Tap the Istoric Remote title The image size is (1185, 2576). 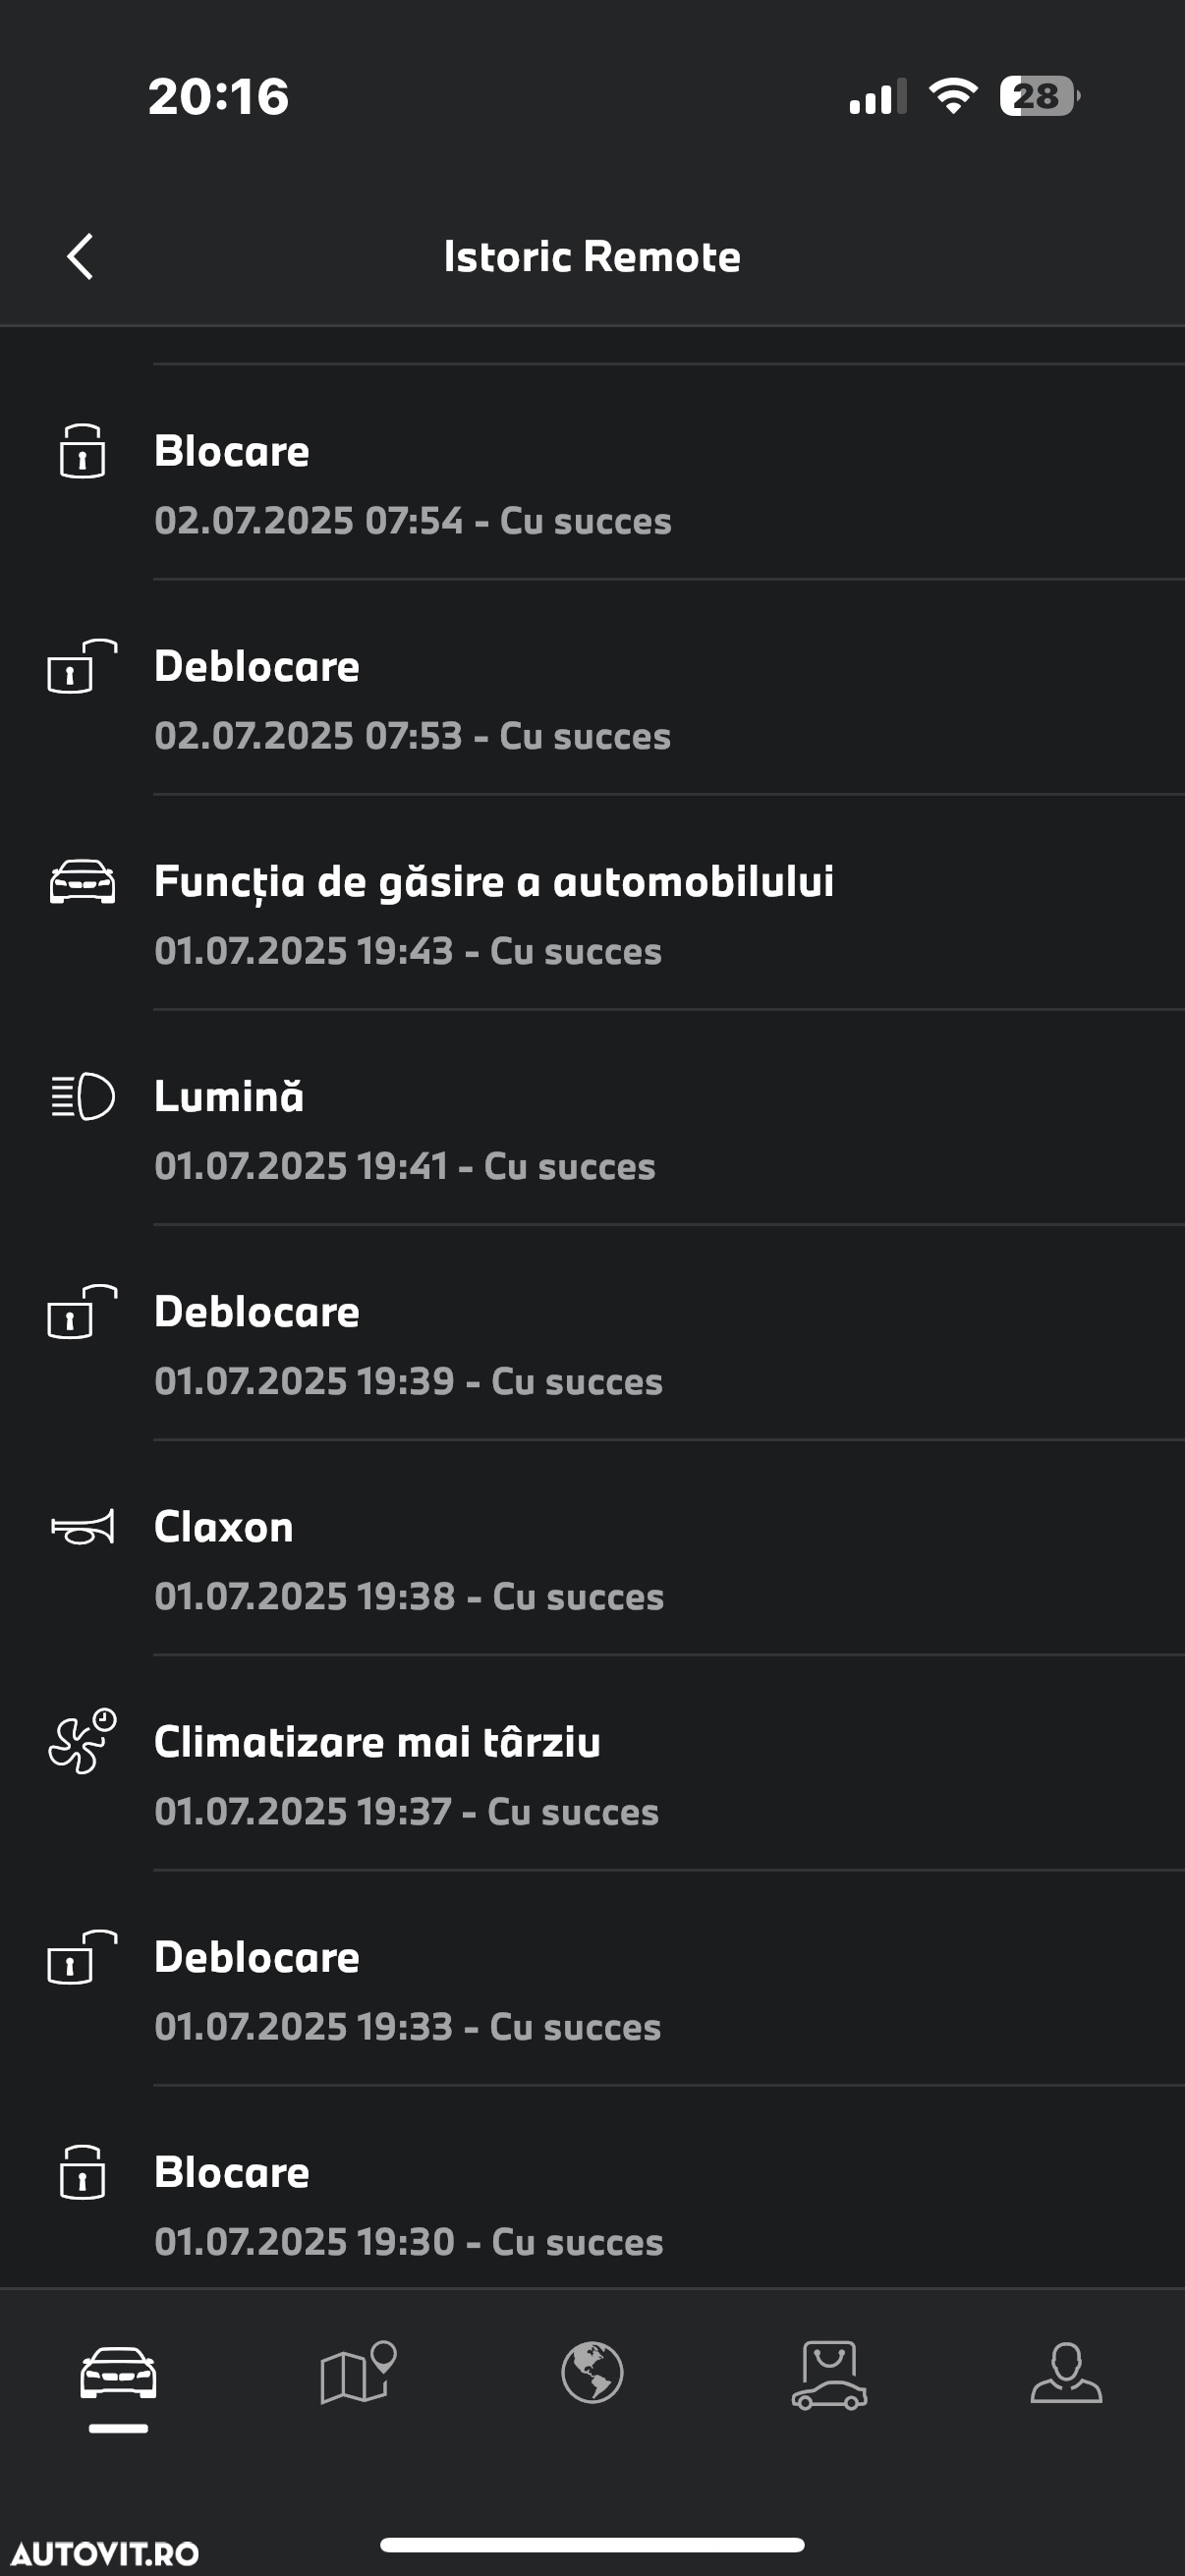(x=592, y=257)
